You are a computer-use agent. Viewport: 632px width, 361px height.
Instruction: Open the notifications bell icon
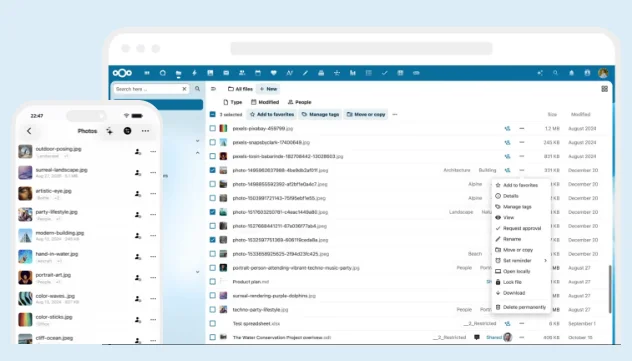572,73
